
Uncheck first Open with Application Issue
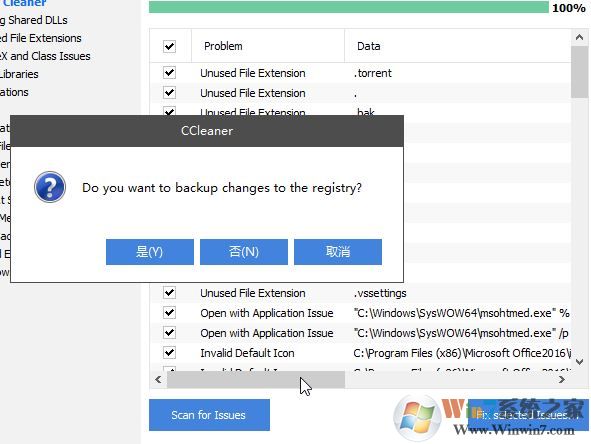coord(169,312)
